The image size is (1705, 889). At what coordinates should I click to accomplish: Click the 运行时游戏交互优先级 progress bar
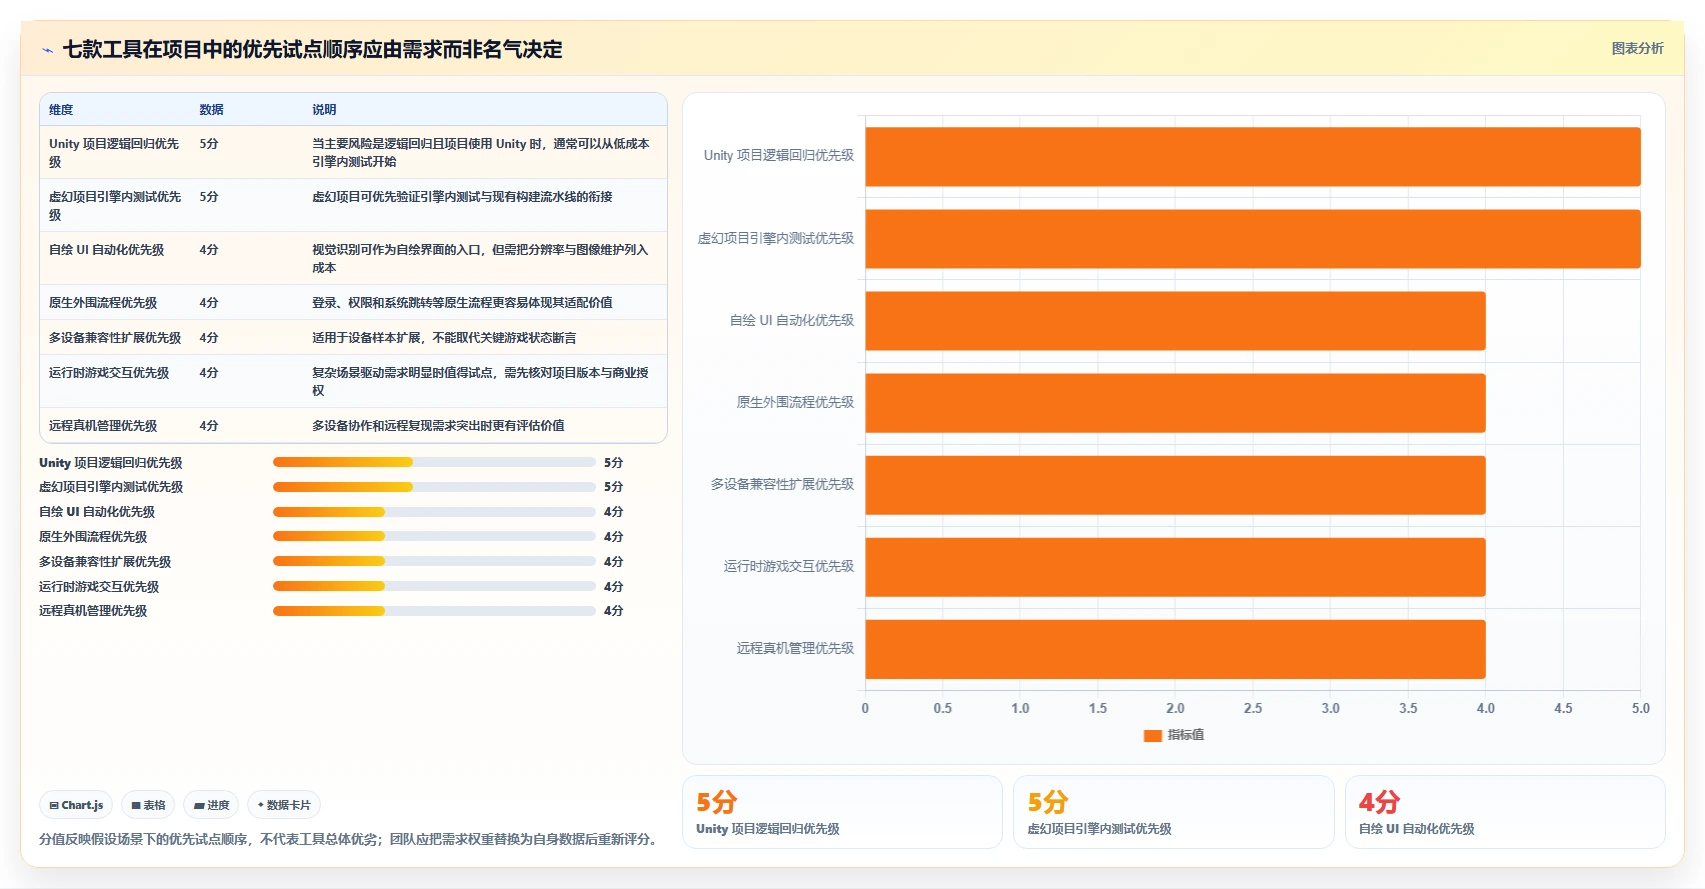click(x=434, y=586)
